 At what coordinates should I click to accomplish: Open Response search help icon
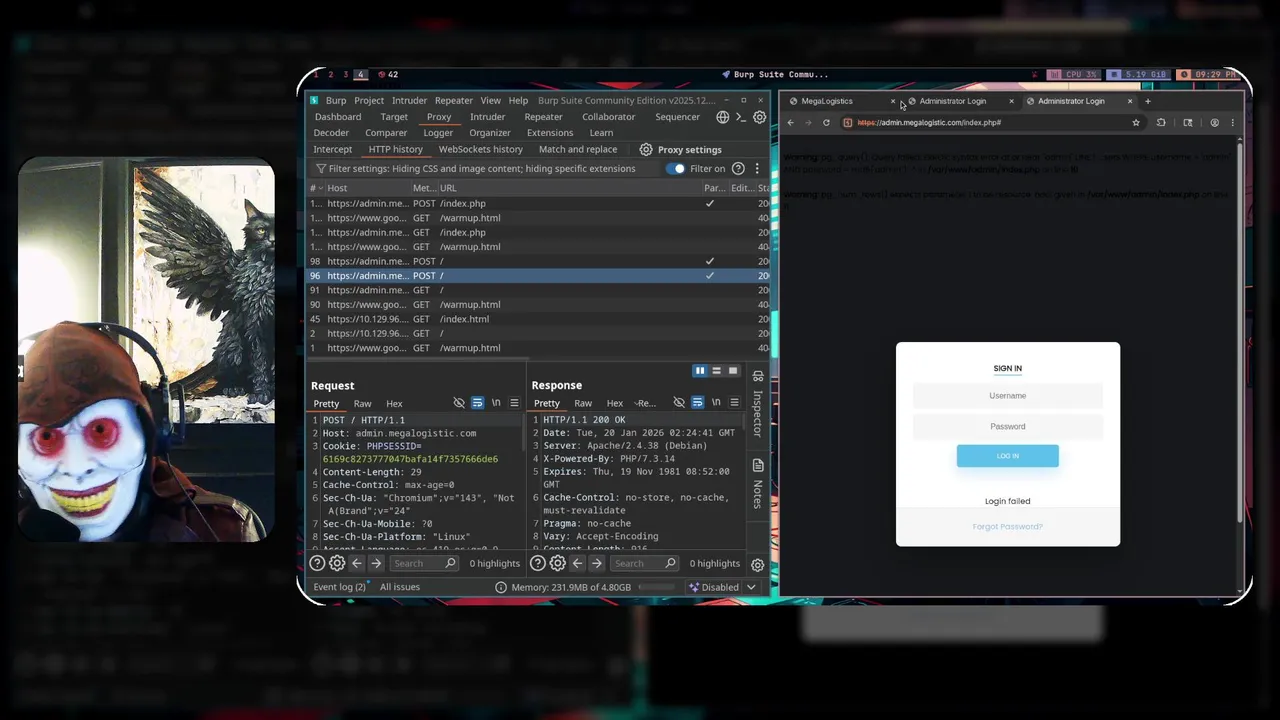537,564
